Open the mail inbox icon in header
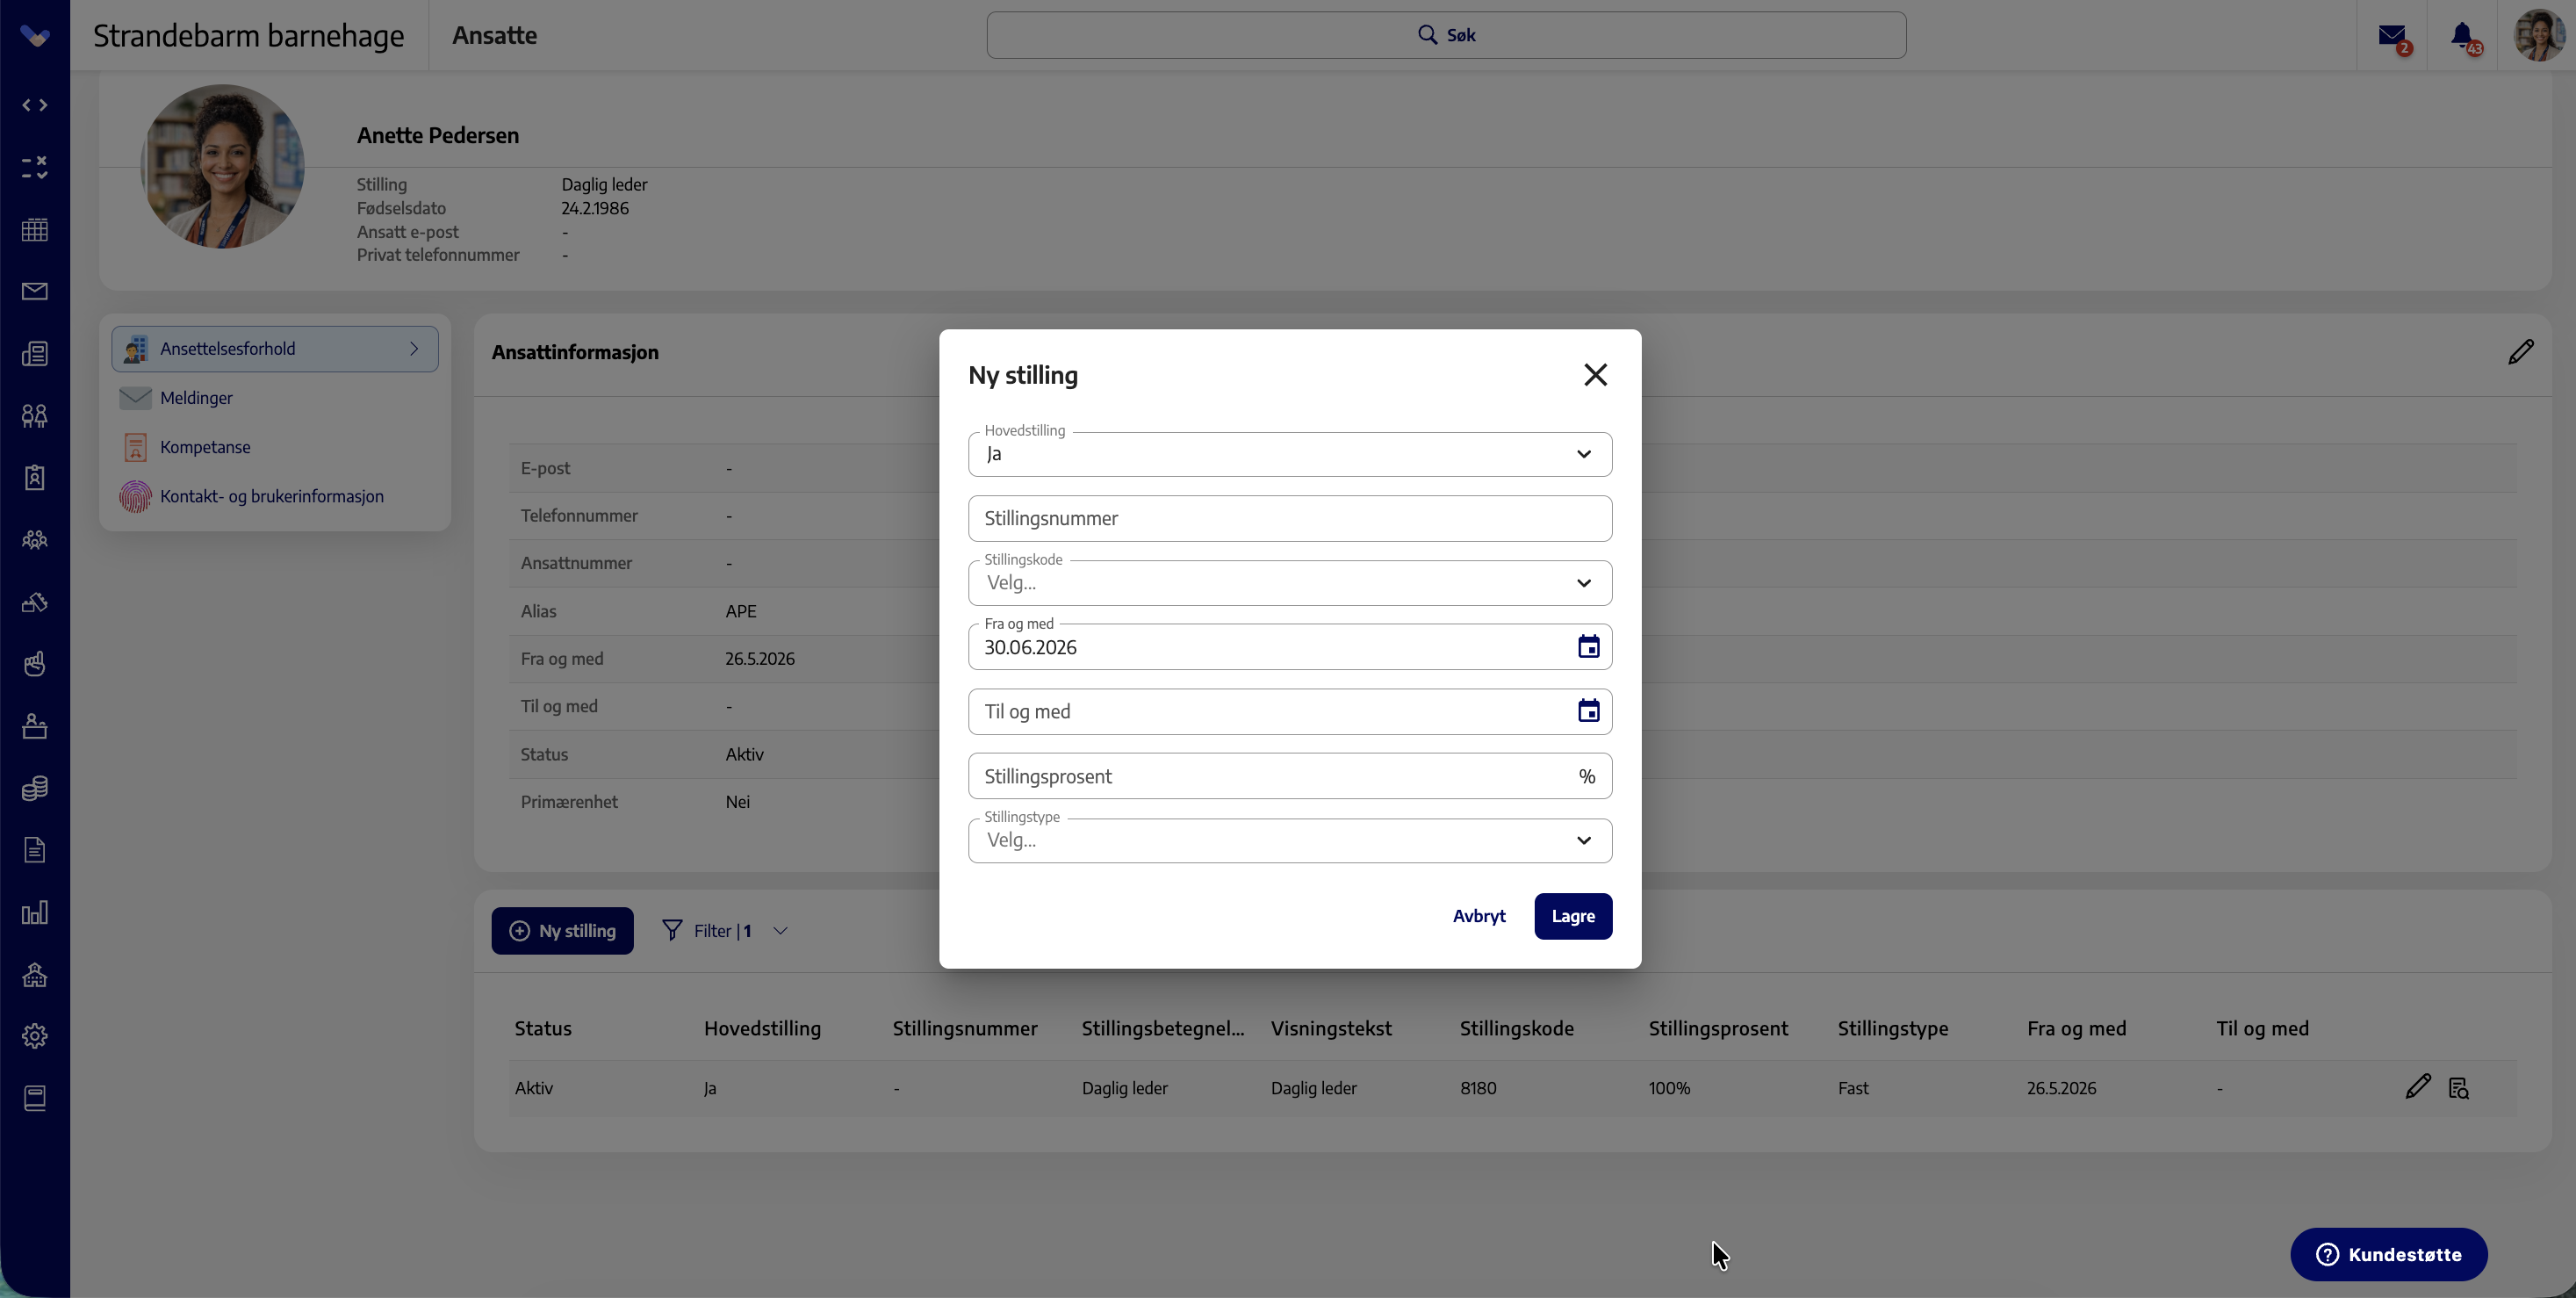Image resolution: width=2576 pixels, height=1298 pixels. pos(2392,36)
